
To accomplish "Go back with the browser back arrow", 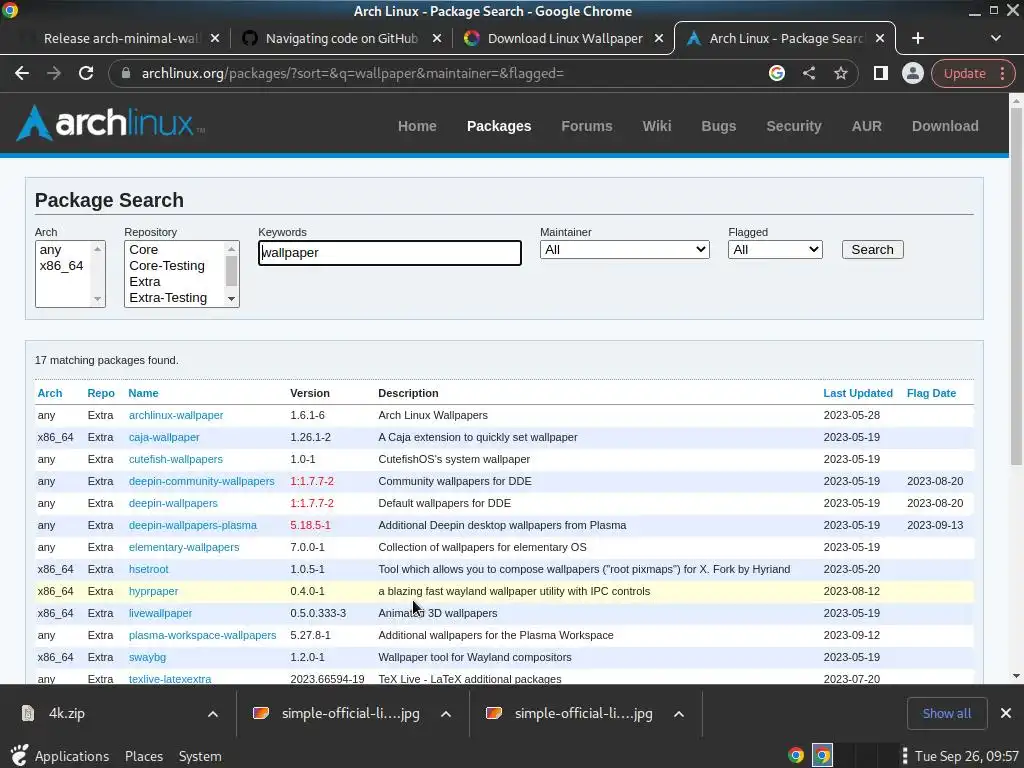I will coord(22,73).
